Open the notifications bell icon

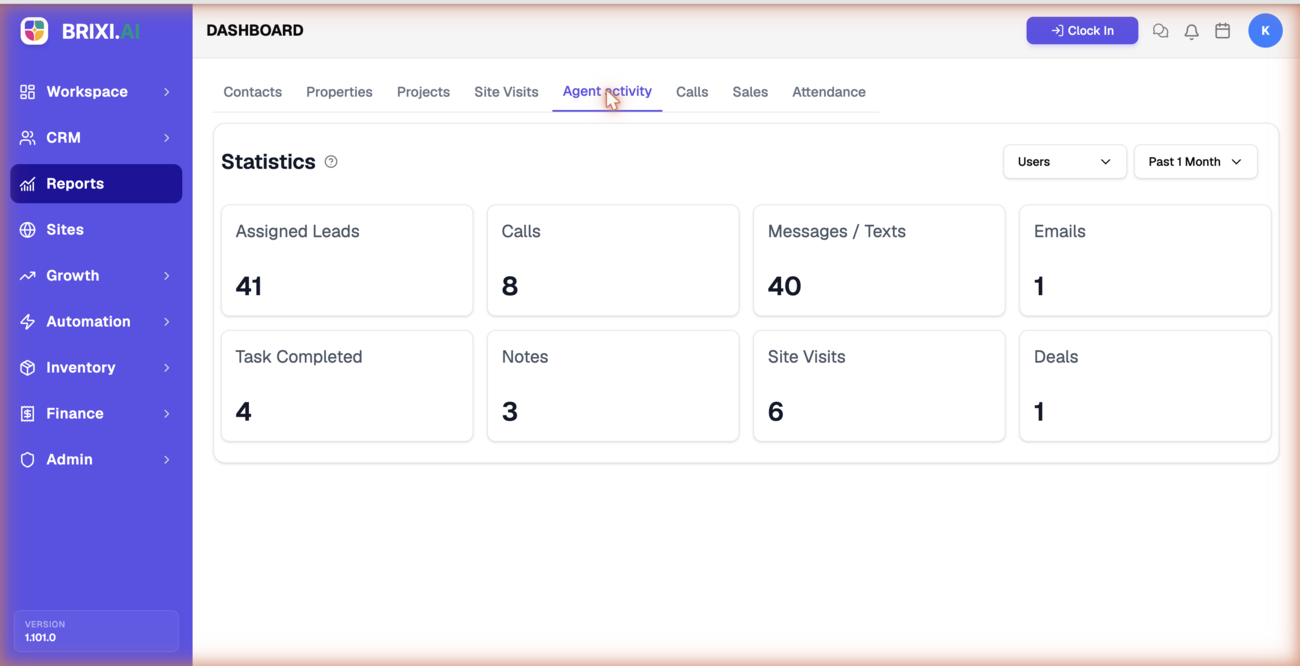click(1191, 31)
